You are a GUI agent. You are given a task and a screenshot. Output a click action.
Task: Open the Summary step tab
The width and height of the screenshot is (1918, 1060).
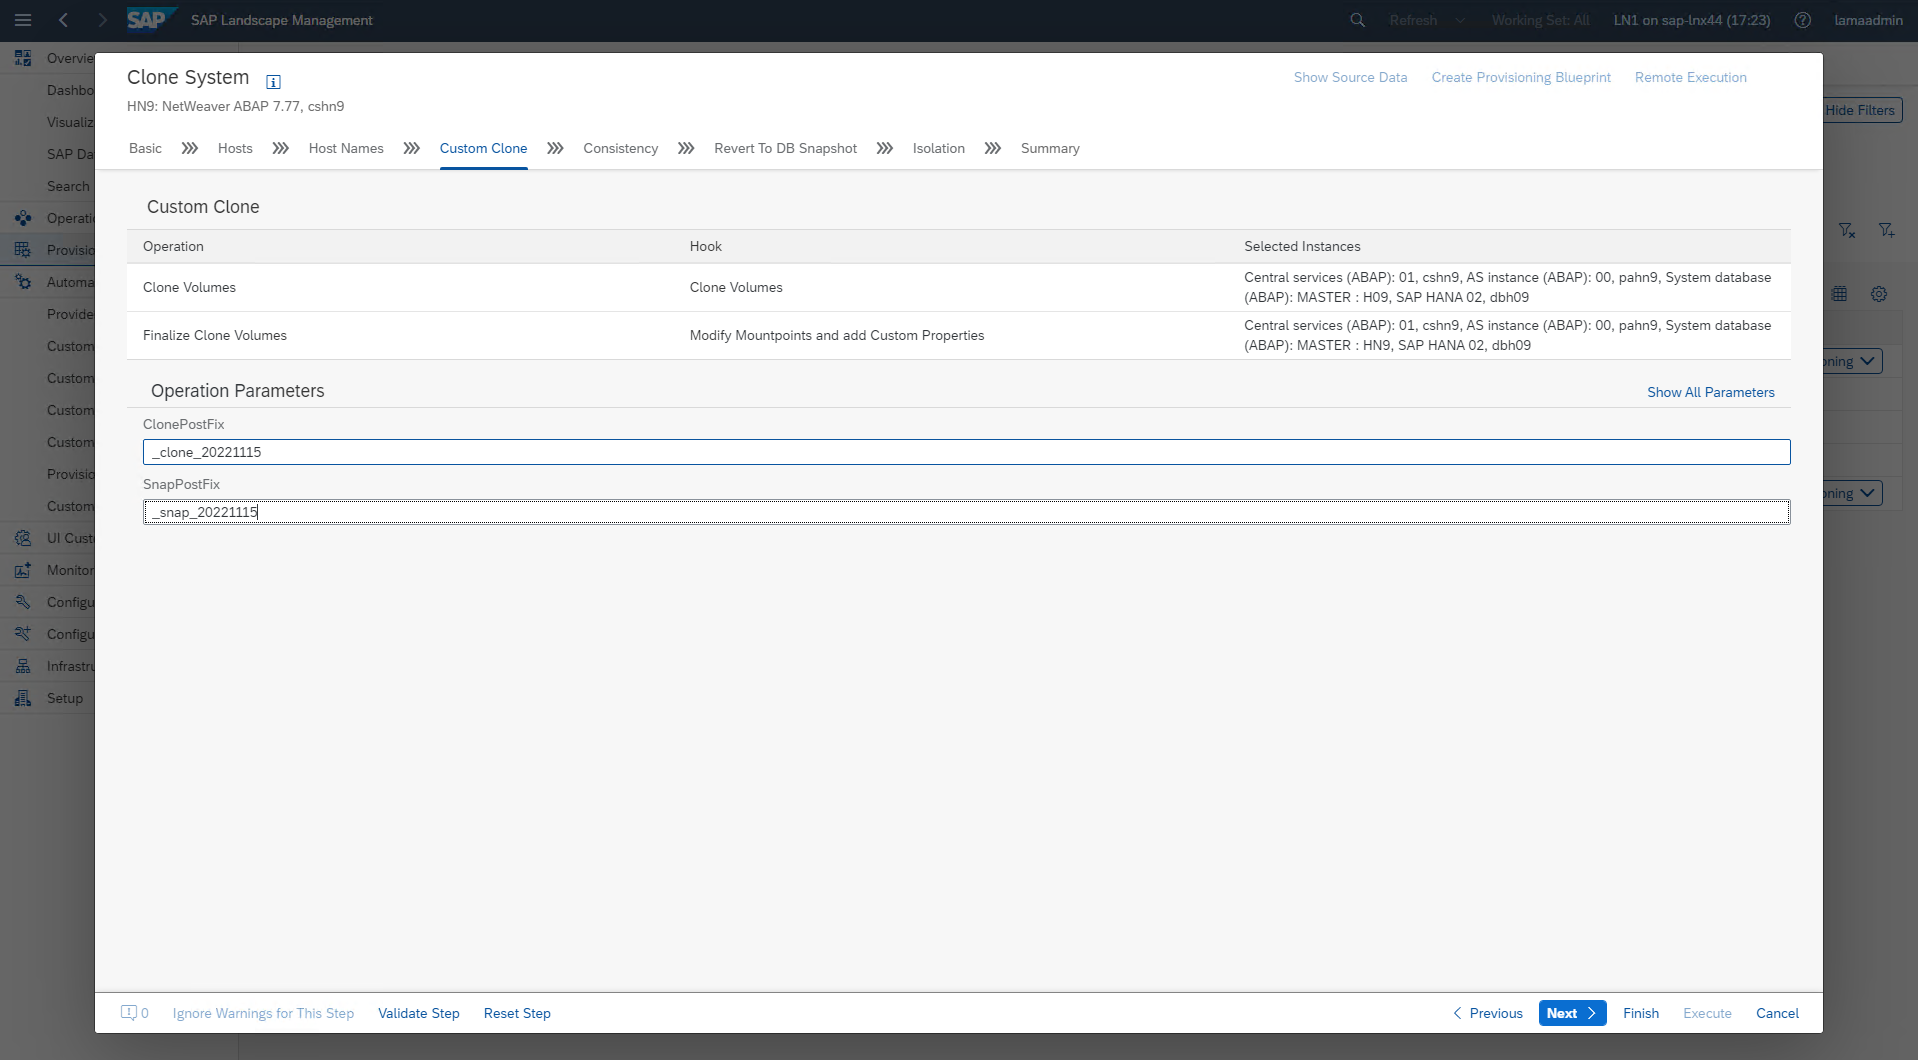pos(1049,148)
